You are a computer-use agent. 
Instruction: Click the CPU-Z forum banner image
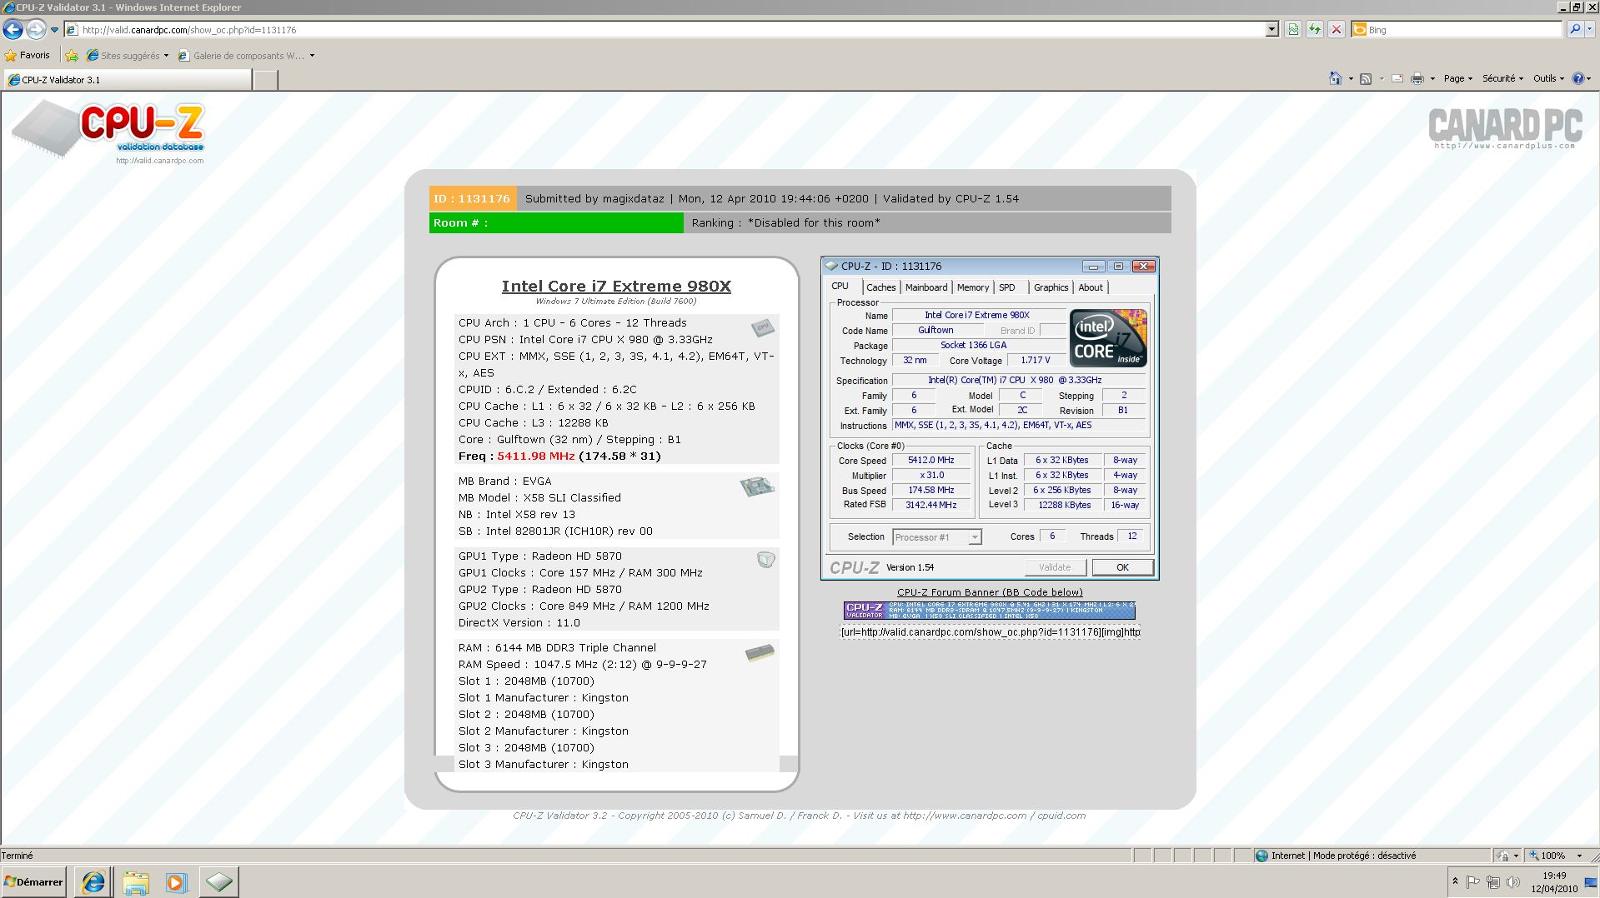[x=990, y=610]
